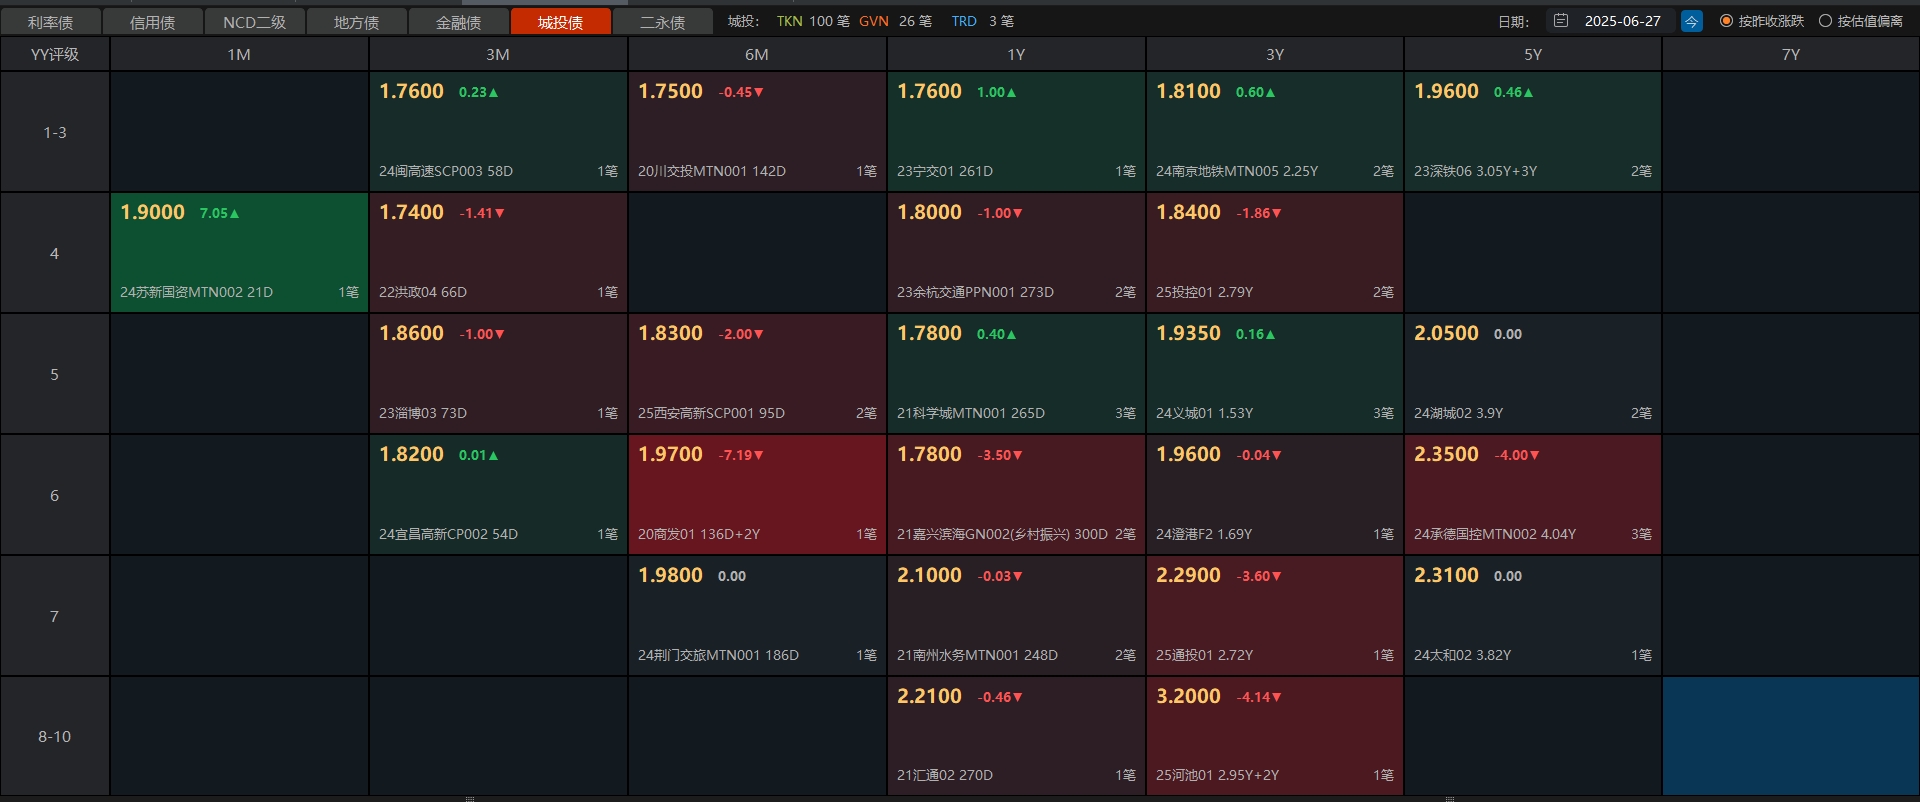Click the 6M column header

click(757, 55)
